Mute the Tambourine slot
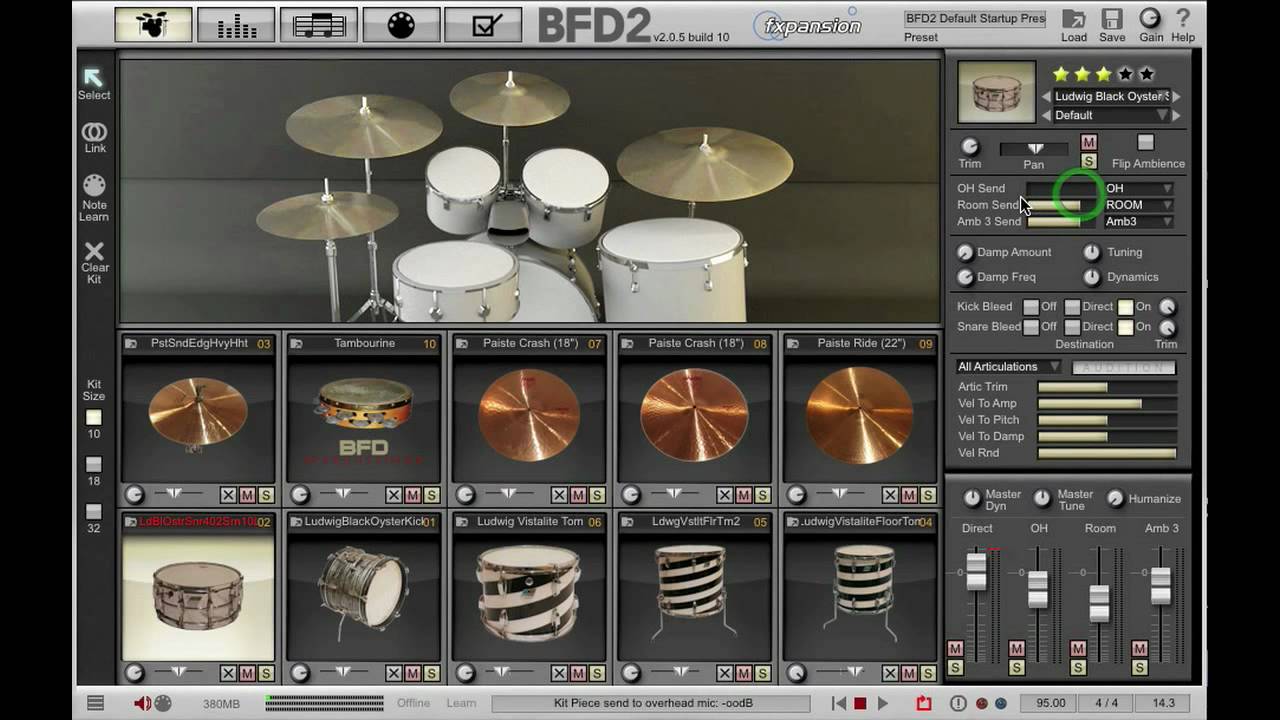1280x720 pixels. click(x=413, y=495)
